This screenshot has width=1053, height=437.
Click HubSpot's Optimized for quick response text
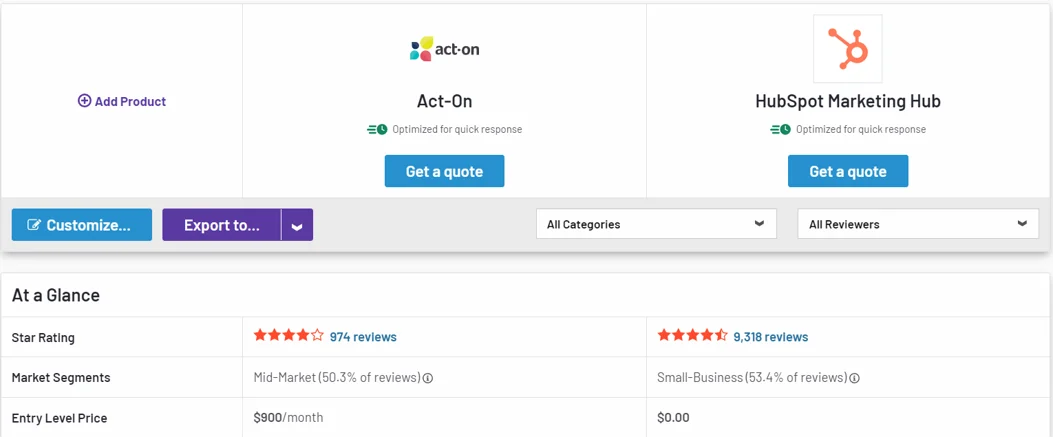click(860, 130)
